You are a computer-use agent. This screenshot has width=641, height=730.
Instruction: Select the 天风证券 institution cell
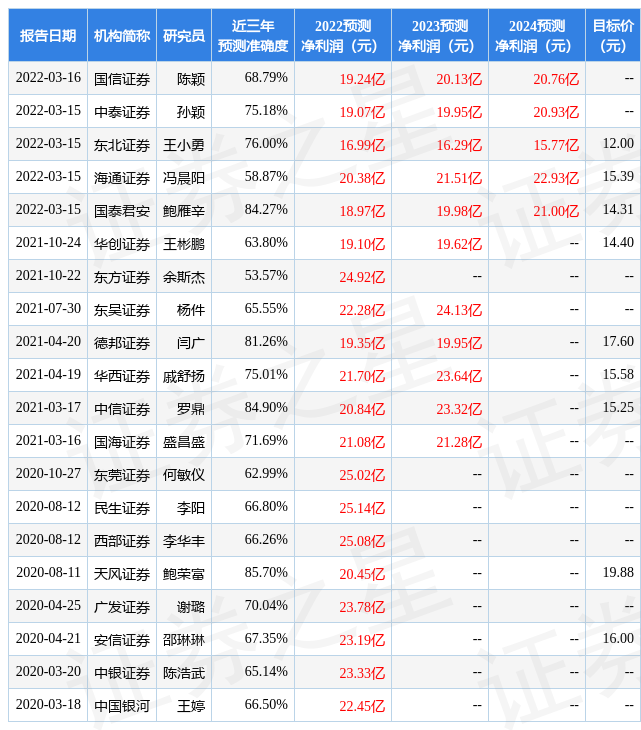[x=122, y=574]
